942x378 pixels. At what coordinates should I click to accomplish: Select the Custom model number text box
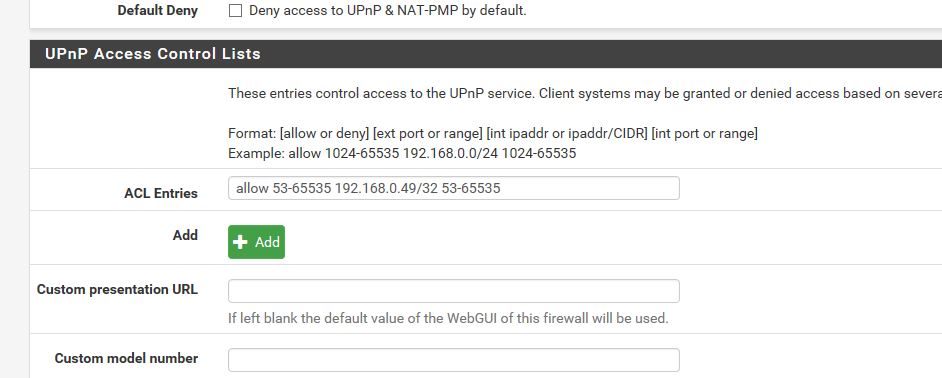point(454,360)
